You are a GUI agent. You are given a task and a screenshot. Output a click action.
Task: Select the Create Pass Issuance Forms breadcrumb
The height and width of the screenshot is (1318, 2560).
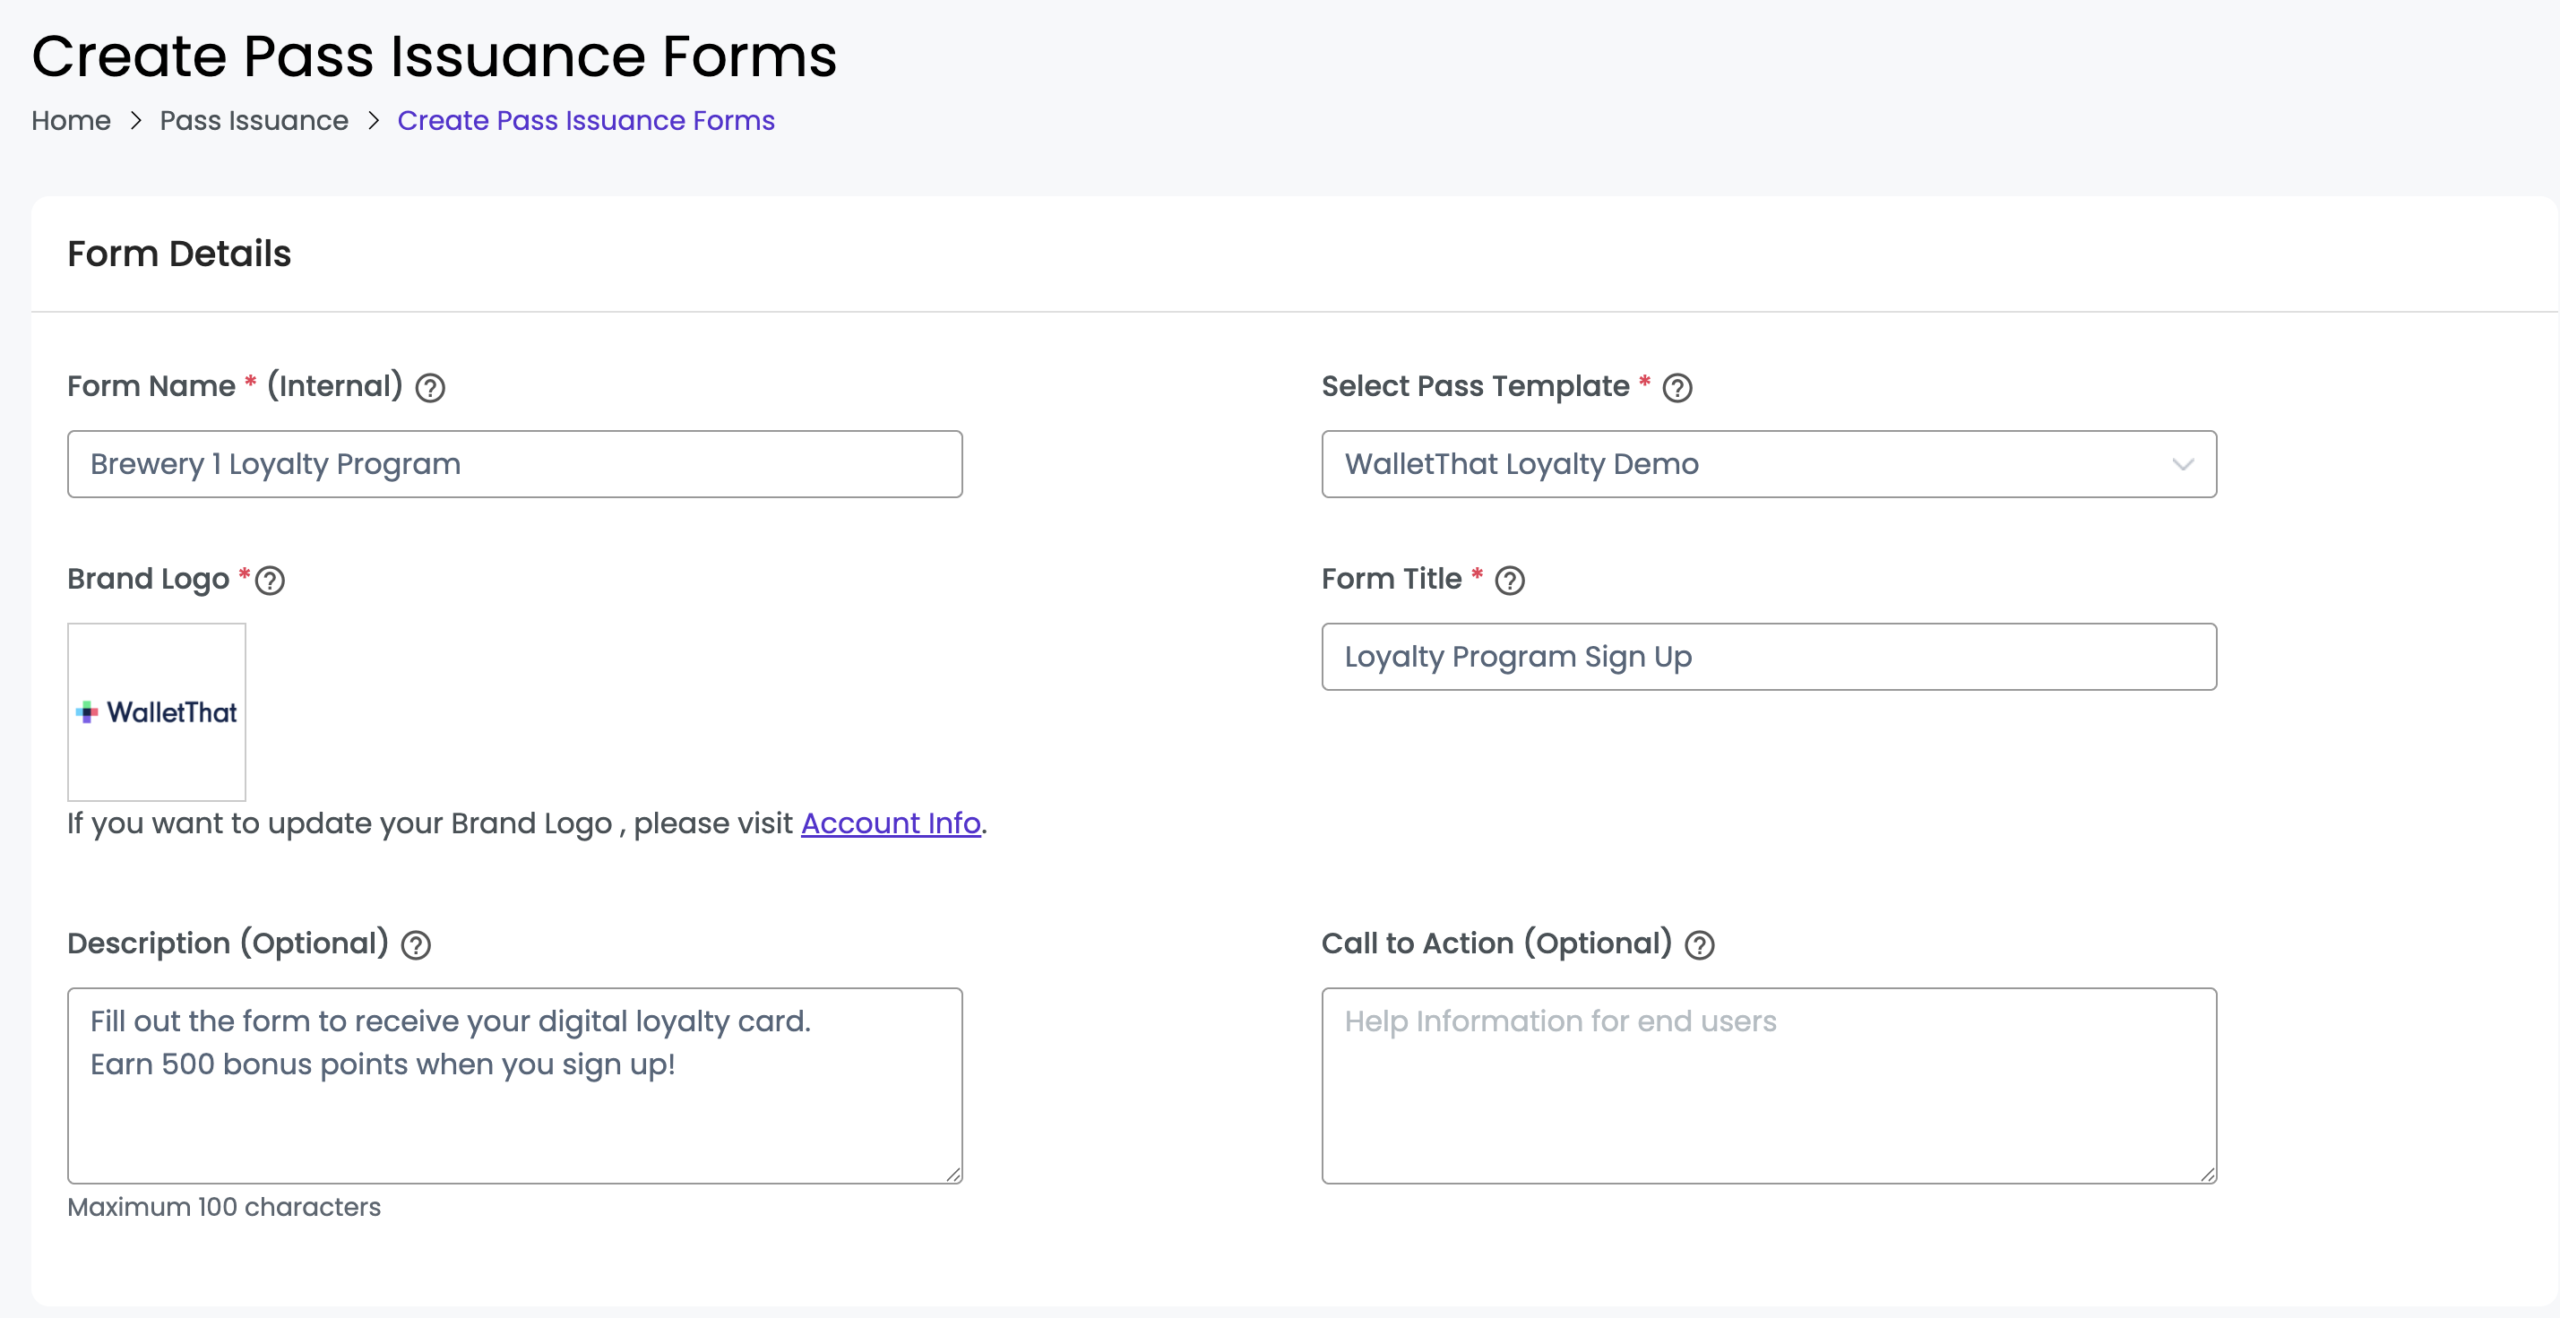(x=585, y=120)
